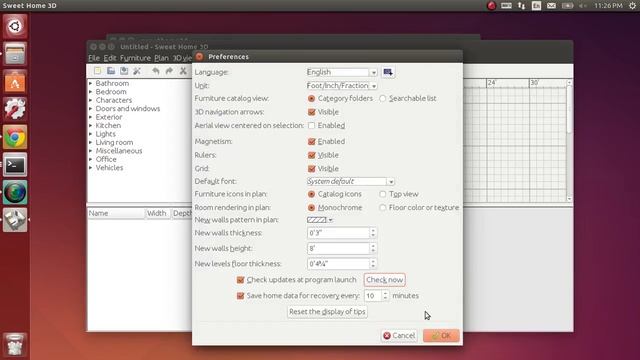The image size is (640, 360).
Task: Expand Doors and windows category
Action: pyautogui.click(x=91, y=109)
